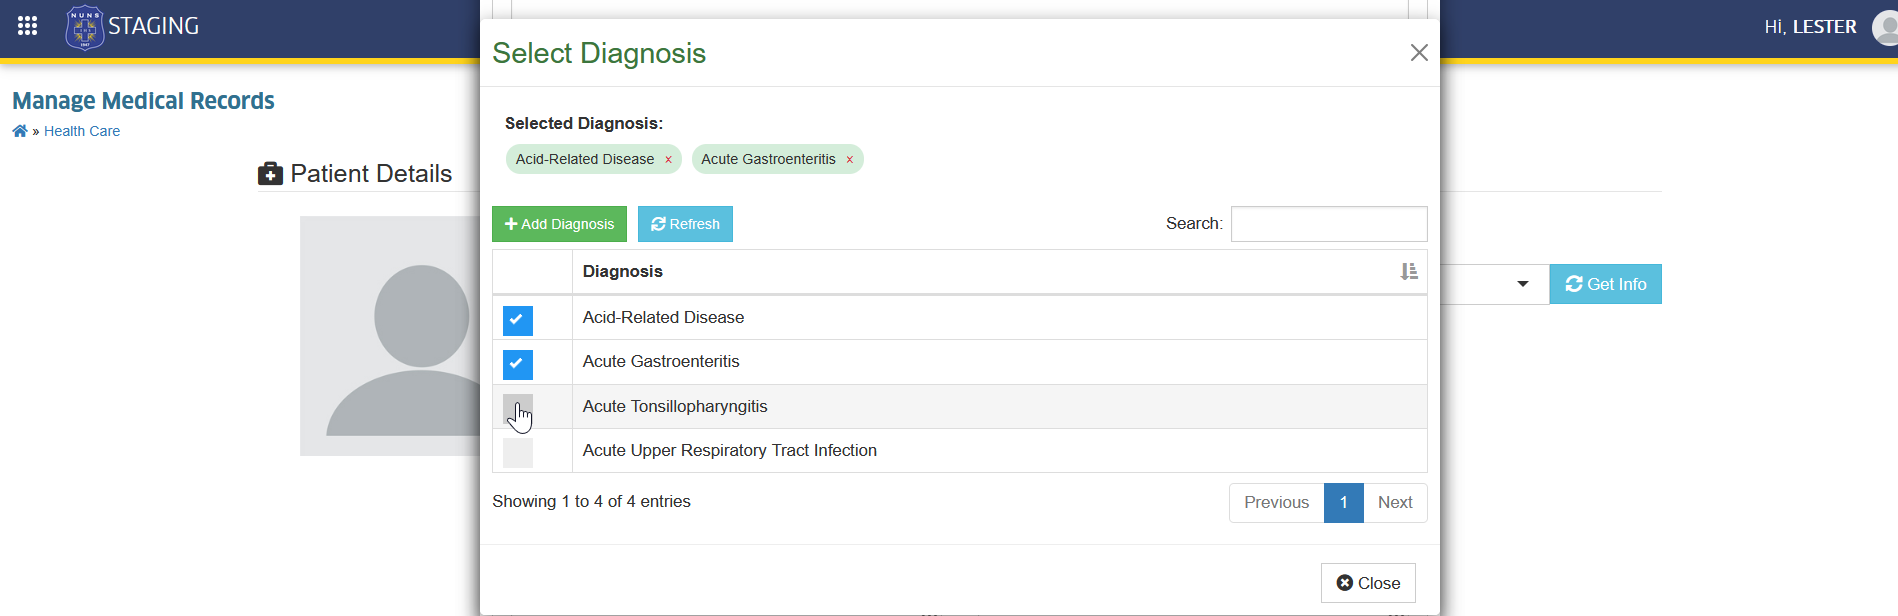Screen dimensions: 1898x616
Task: Uncheck Acute Gastroenteritis checkbox
Action: (x=518, y=364)
